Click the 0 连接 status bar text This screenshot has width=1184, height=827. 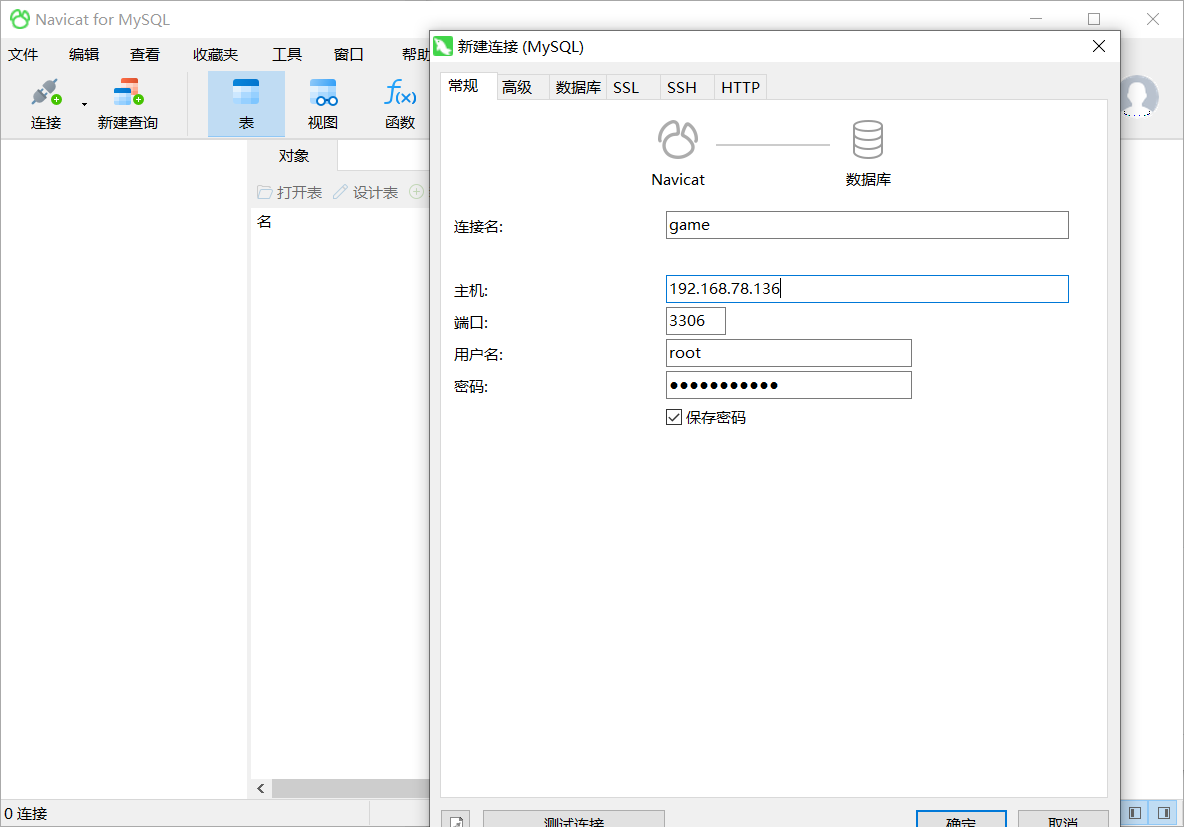coord(26,813)
